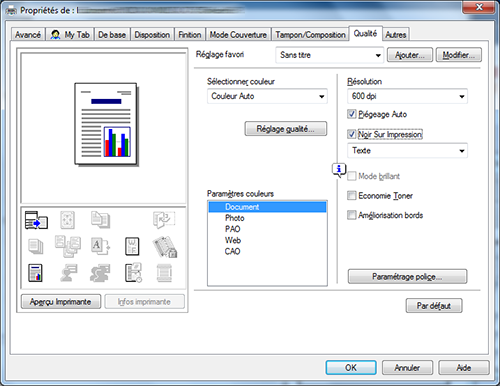The width and height of the screenshot is (500, 386).
Task: Toggle the Piégeage Auto checkbox
Action: click(351, 114)
